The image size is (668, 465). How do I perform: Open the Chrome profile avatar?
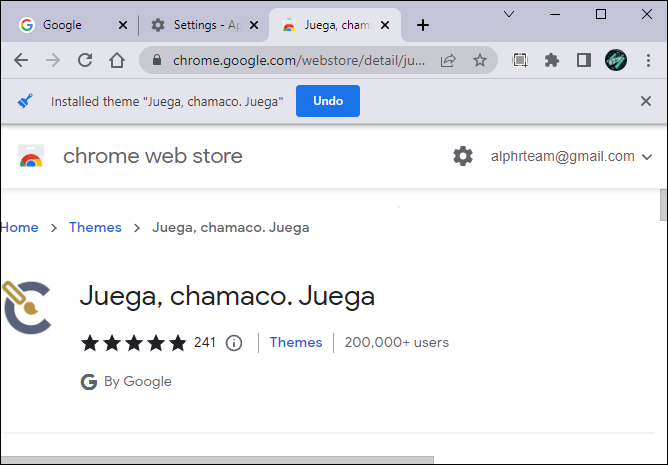(x=616, y=60)
